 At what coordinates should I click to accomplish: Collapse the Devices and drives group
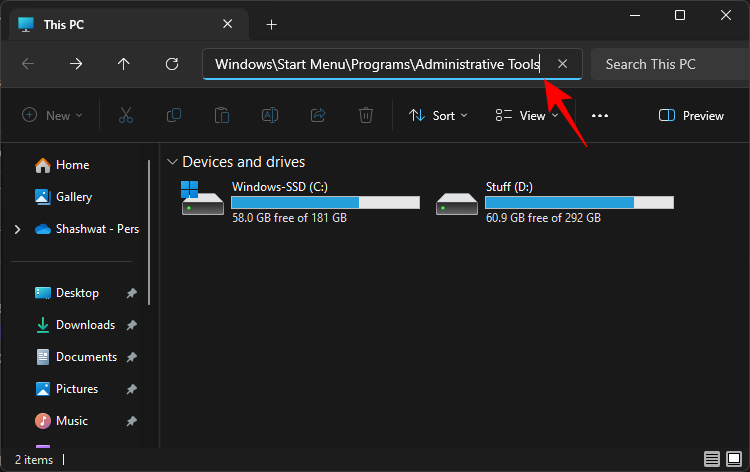[x=173, y=162]
